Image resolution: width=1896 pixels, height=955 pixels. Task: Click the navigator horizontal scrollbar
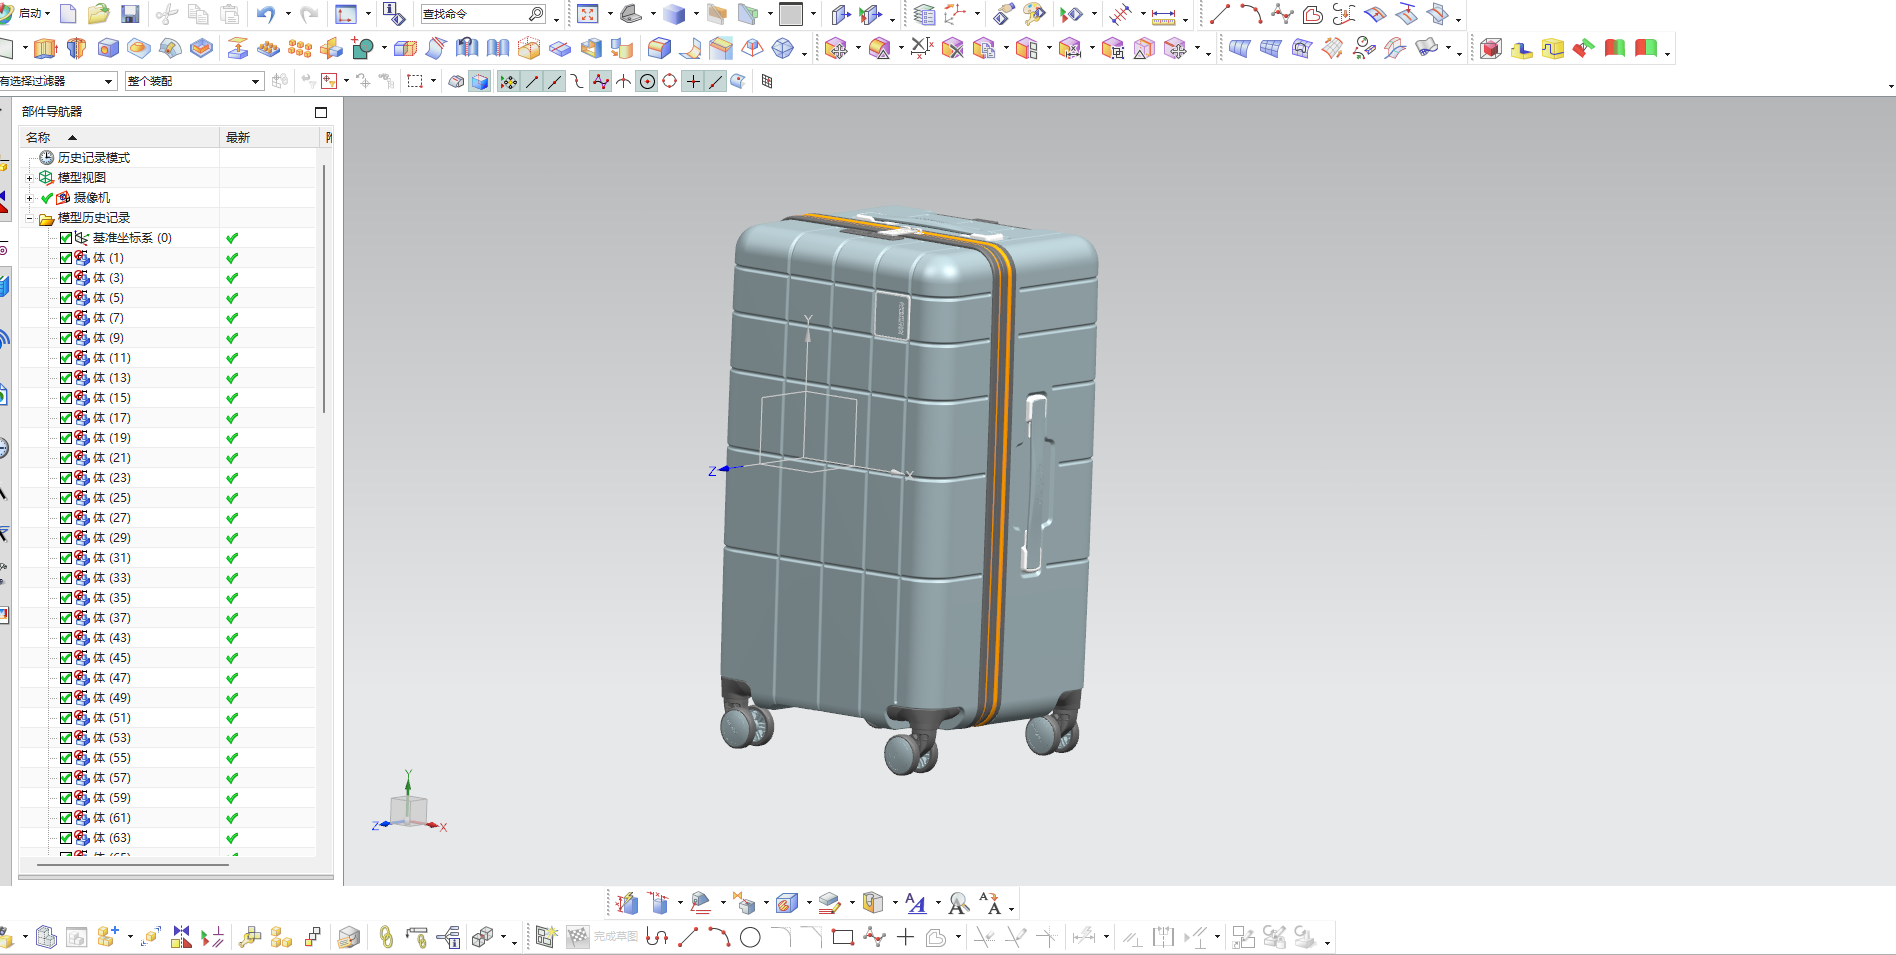click(x=132, y=864)
